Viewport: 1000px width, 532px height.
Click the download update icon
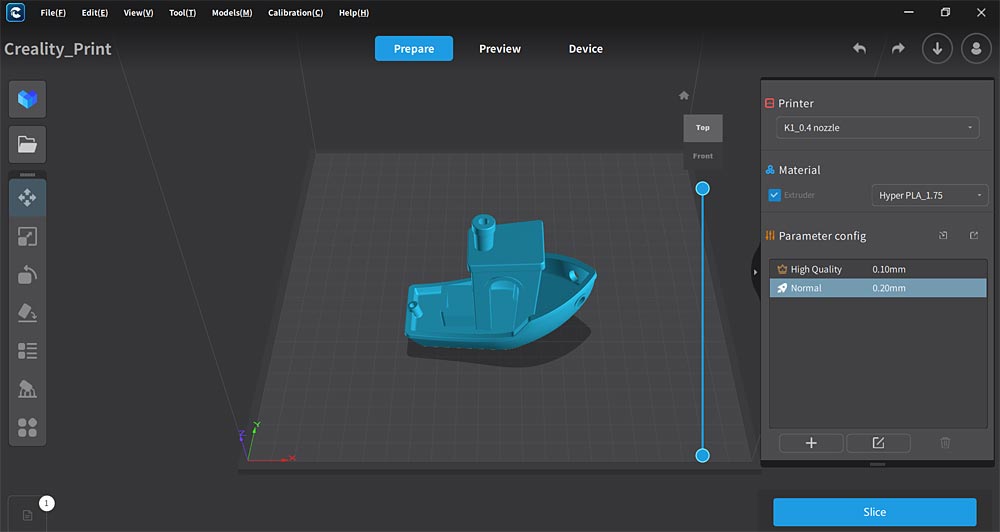click(938, 48)
